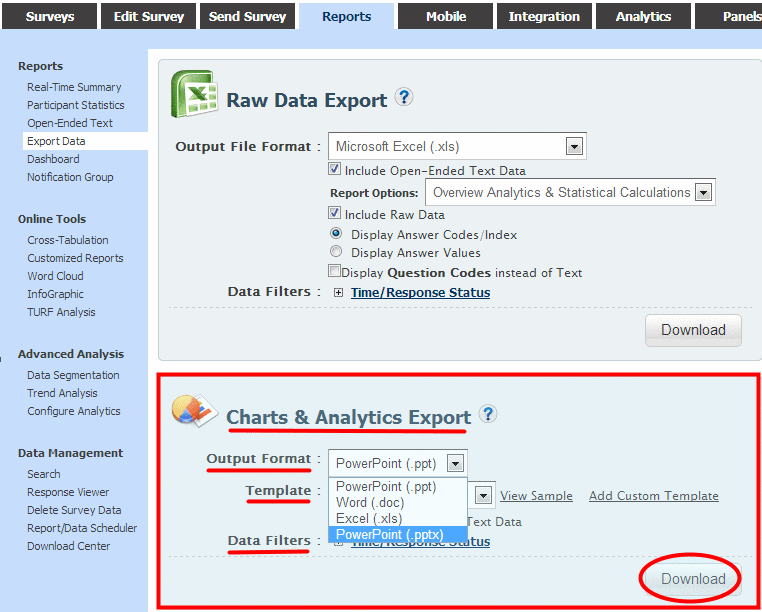Click the help icon next to Raw Data Export
762x612 pixels.
tap(404, 97)
